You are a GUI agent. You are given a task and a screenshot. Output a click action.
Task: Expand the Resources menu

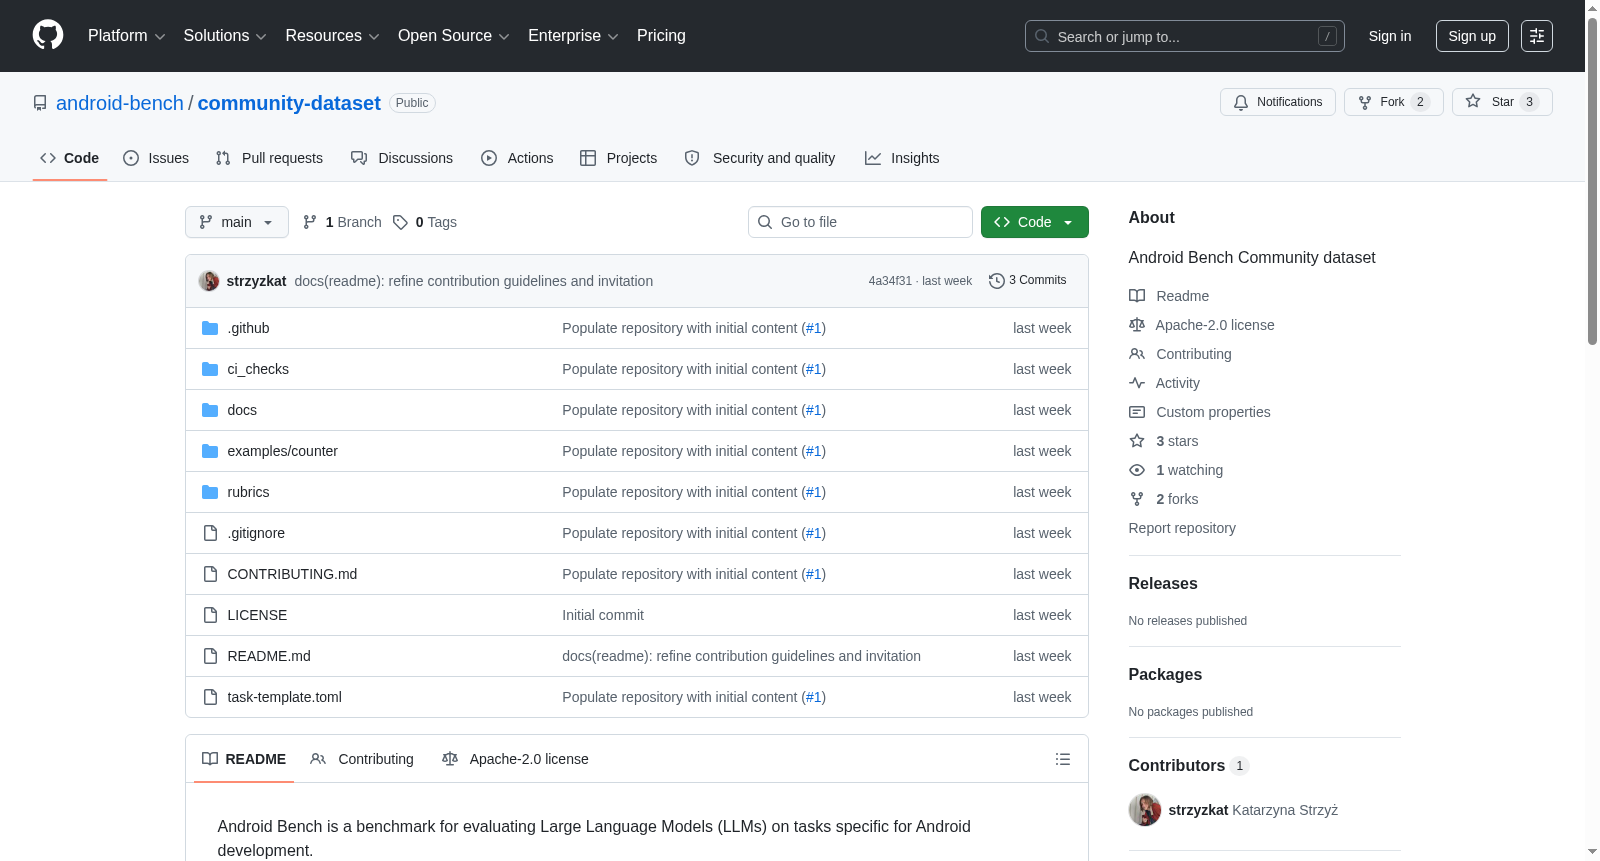click(332, 36)
